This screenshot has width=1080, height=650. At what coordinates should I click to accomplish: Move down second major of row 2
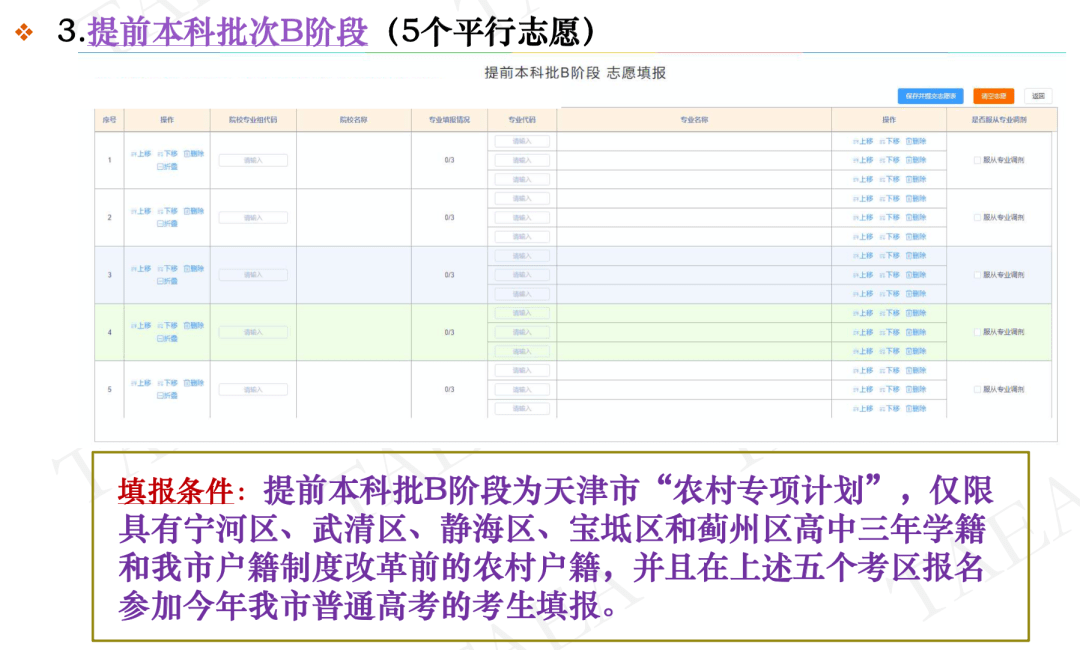889,217
